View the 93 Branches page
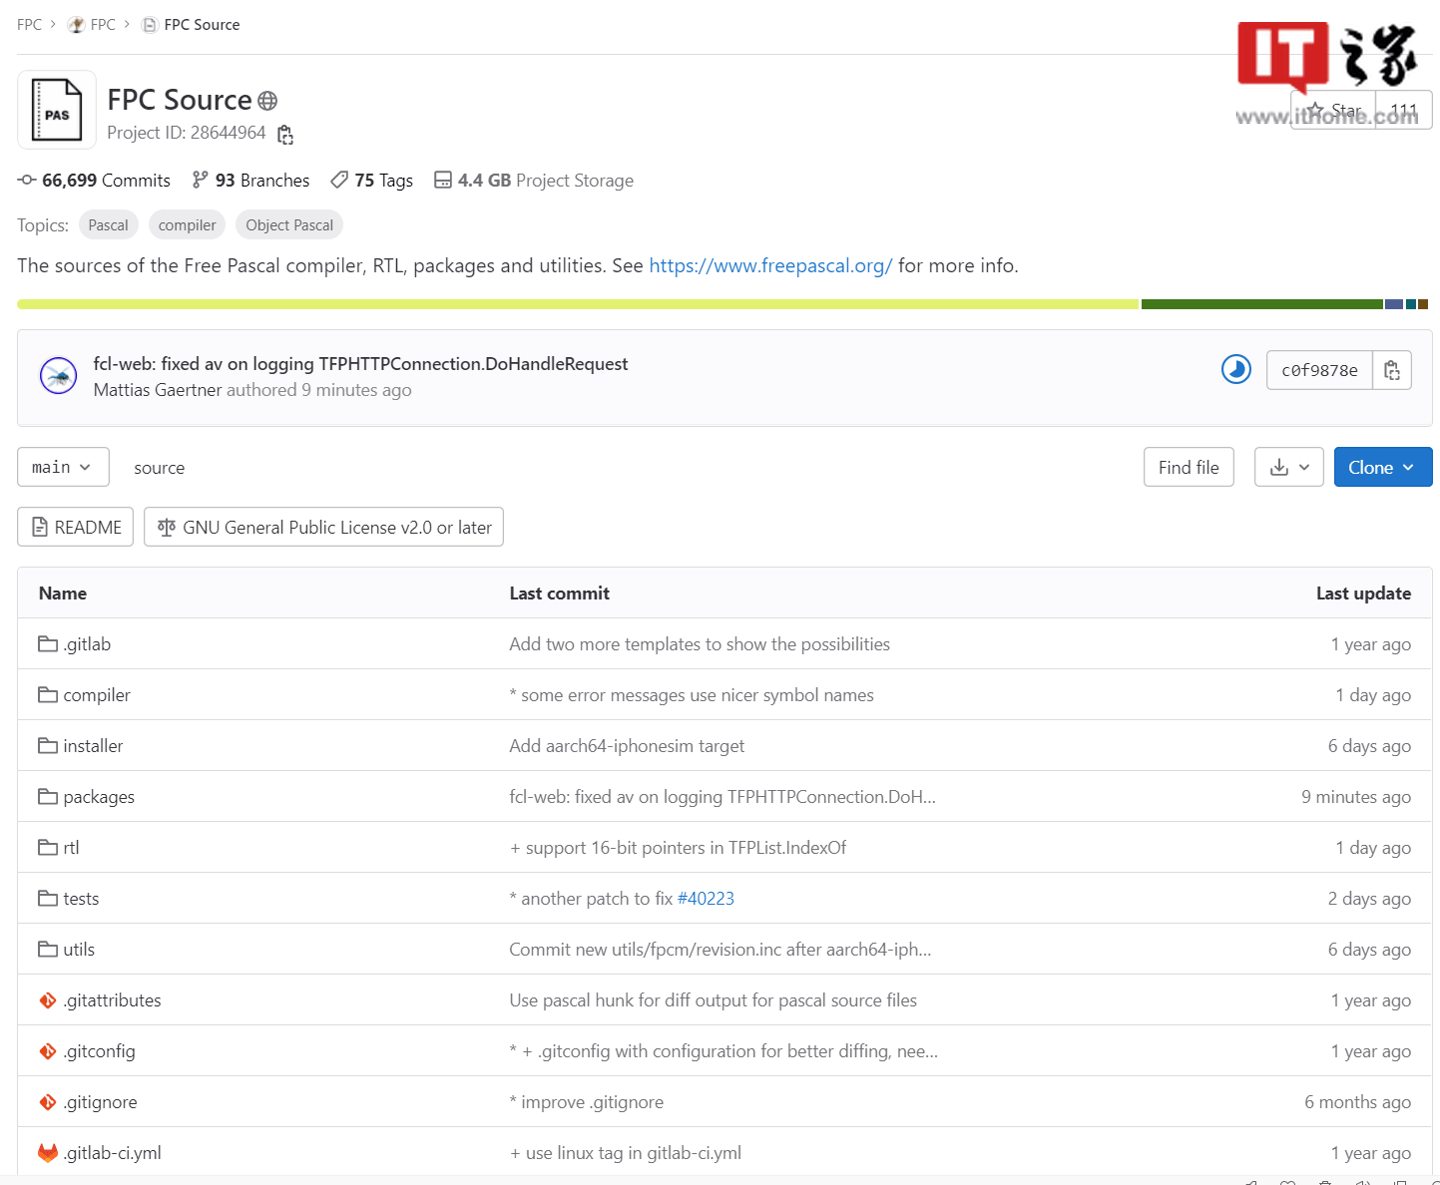This screenshot has width=1440, height=1185. (x=251, y=181)
